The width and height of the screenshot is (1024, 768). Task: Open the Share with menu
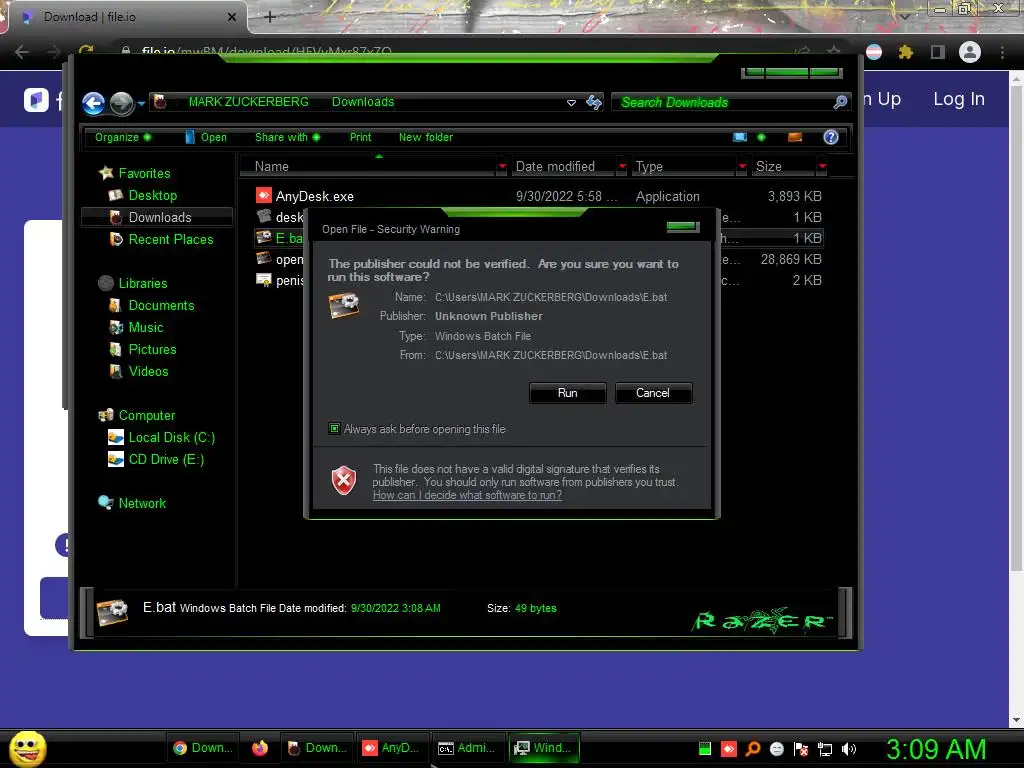pyautogui.click(x=287, y=137)
